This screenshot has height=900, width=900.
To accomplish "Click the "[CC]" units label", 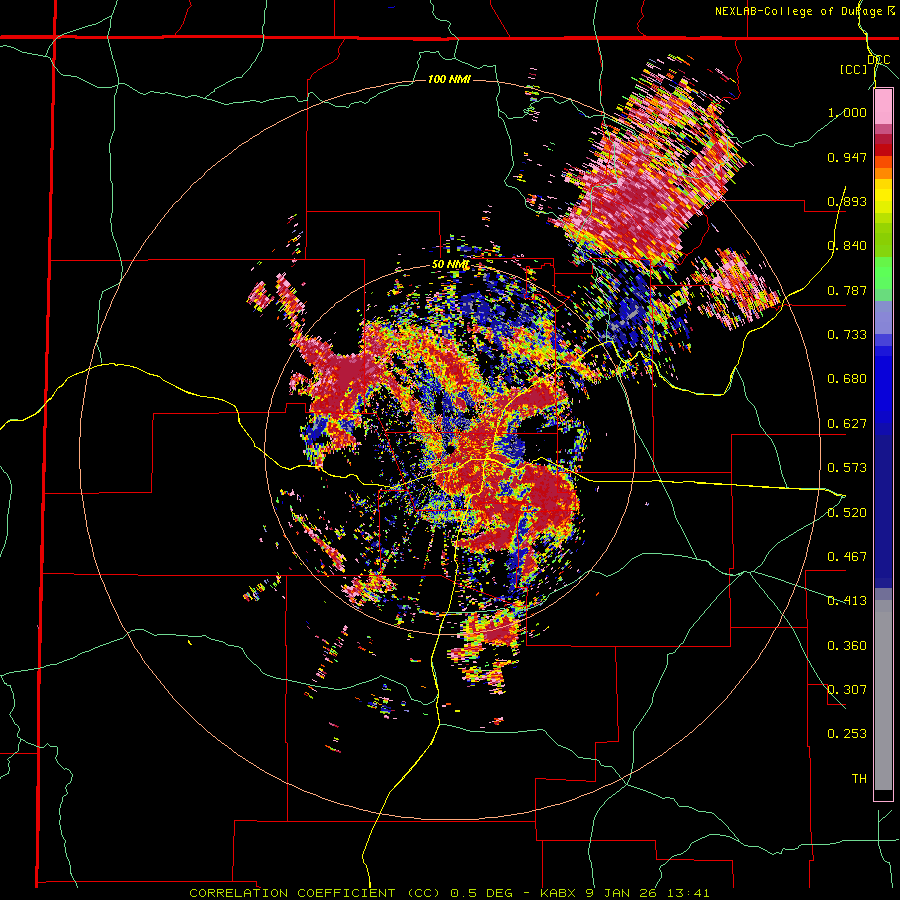I will [854, 69].
